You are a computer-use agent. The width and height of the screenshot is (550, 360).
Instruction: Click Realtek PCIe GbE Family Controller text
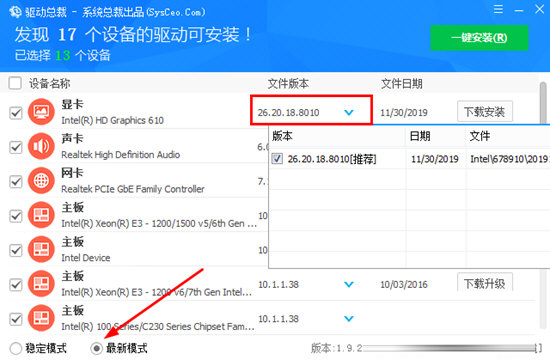(133, 189)
